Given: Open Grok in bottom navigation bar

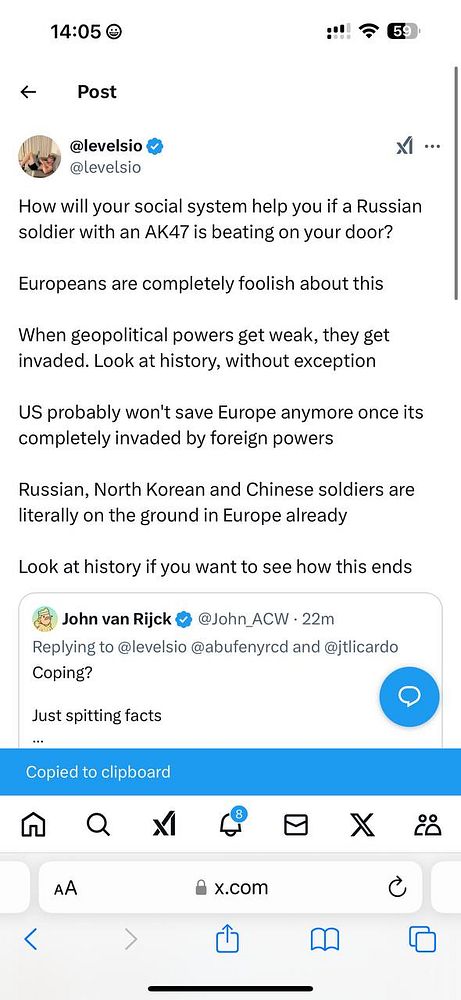Looking at the screenshot, I should pos(165,825).
